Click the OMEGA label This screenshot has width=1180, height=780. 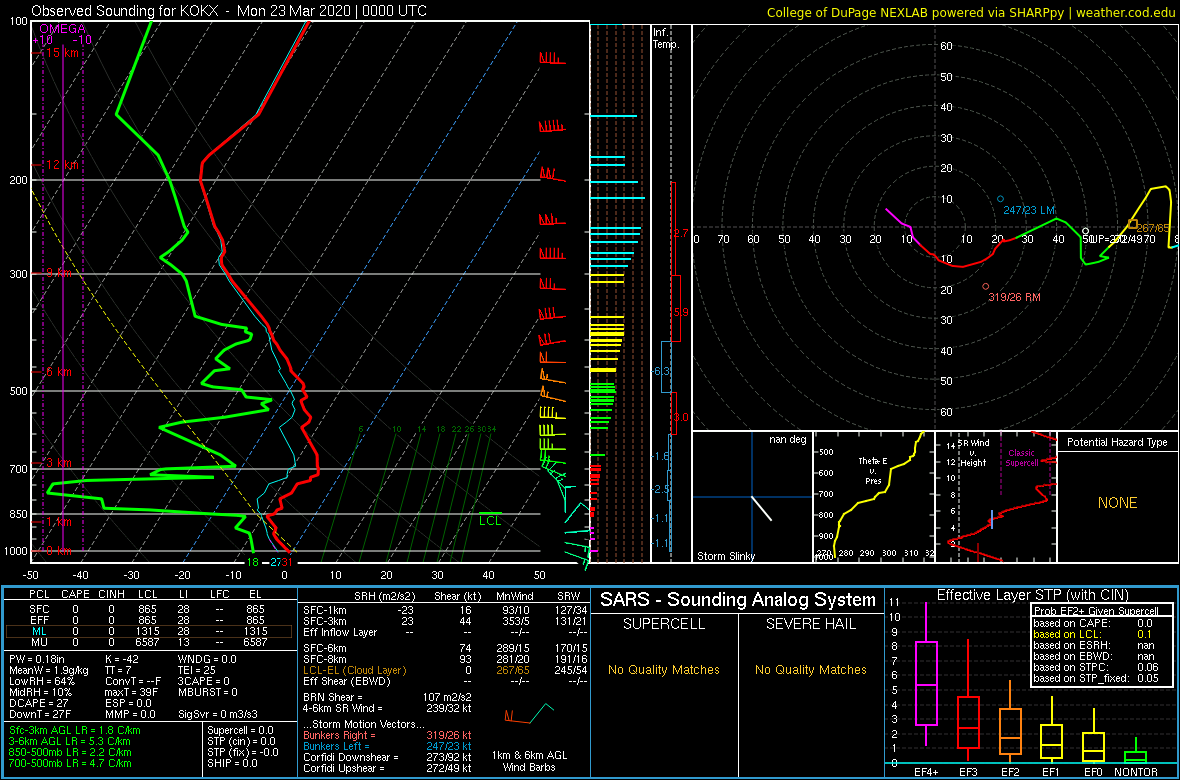62,29
